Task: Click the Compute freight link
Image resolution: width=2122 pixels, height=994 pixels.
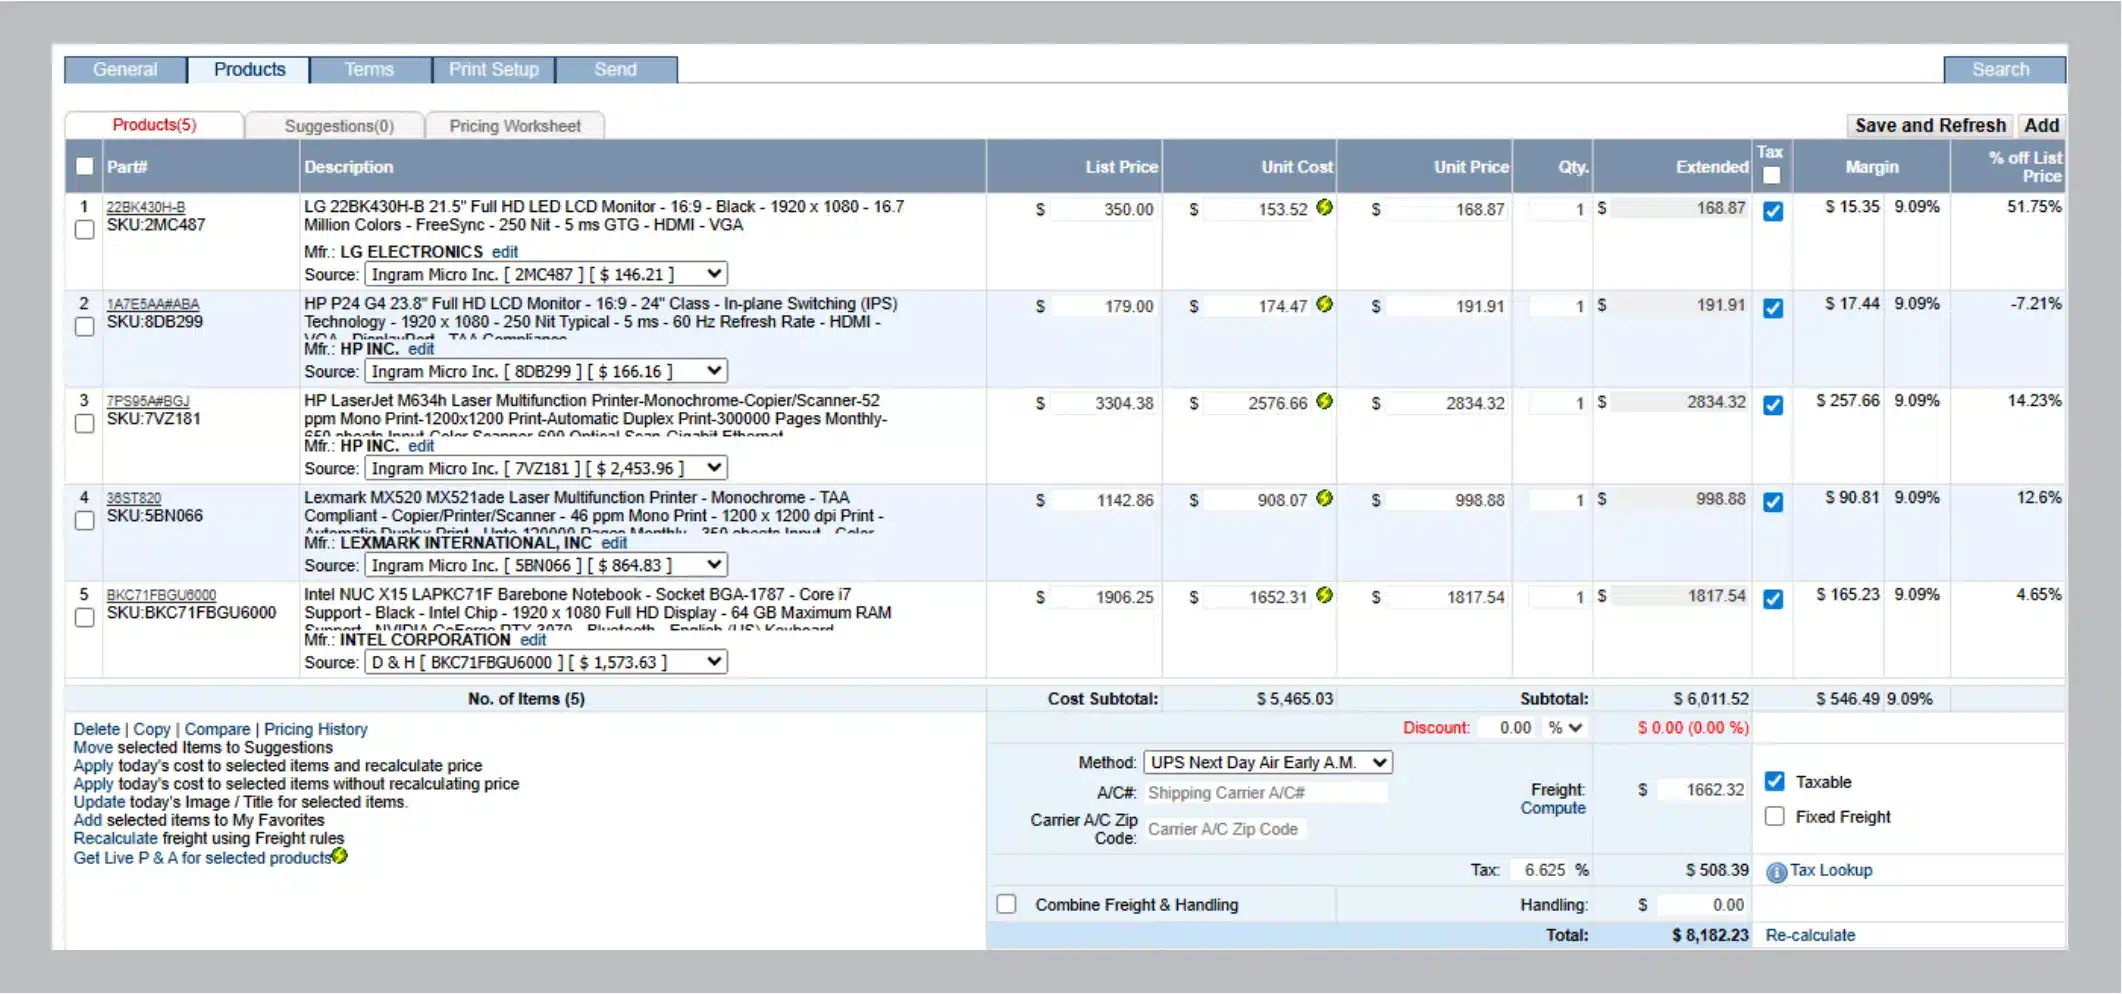Action: pos(1553,808)
